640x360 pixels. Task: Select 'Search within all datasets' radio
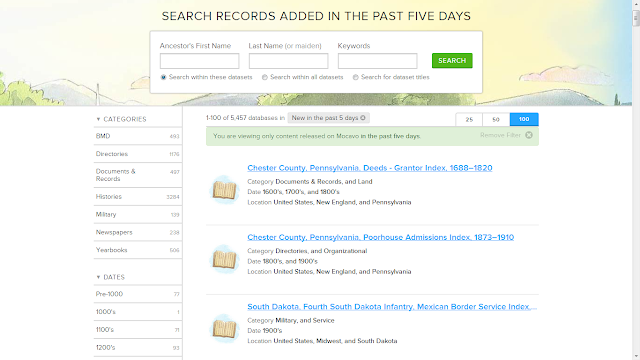(264, 77)
